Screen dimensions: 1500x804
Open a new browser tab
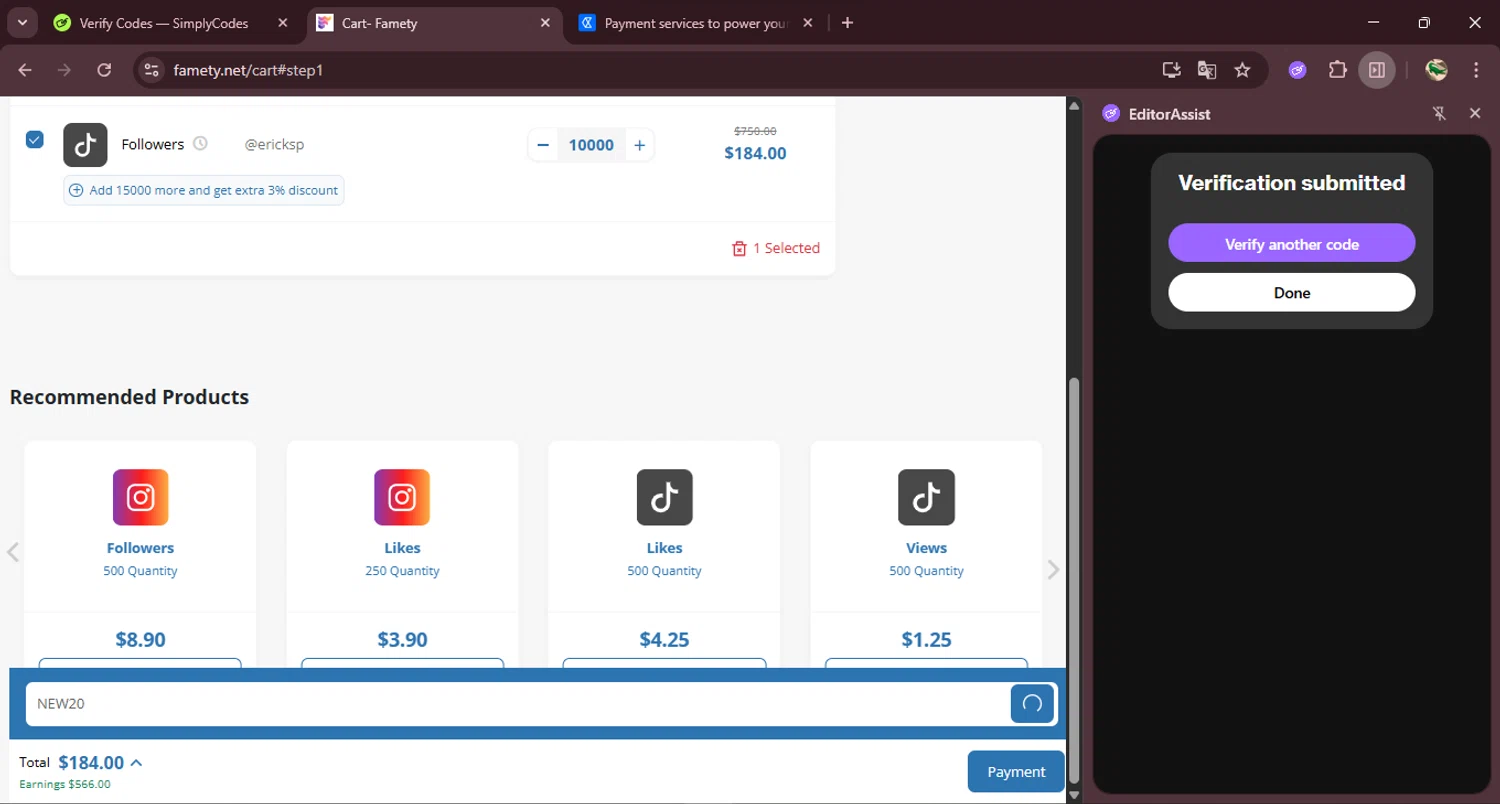[x=847, y=23]
